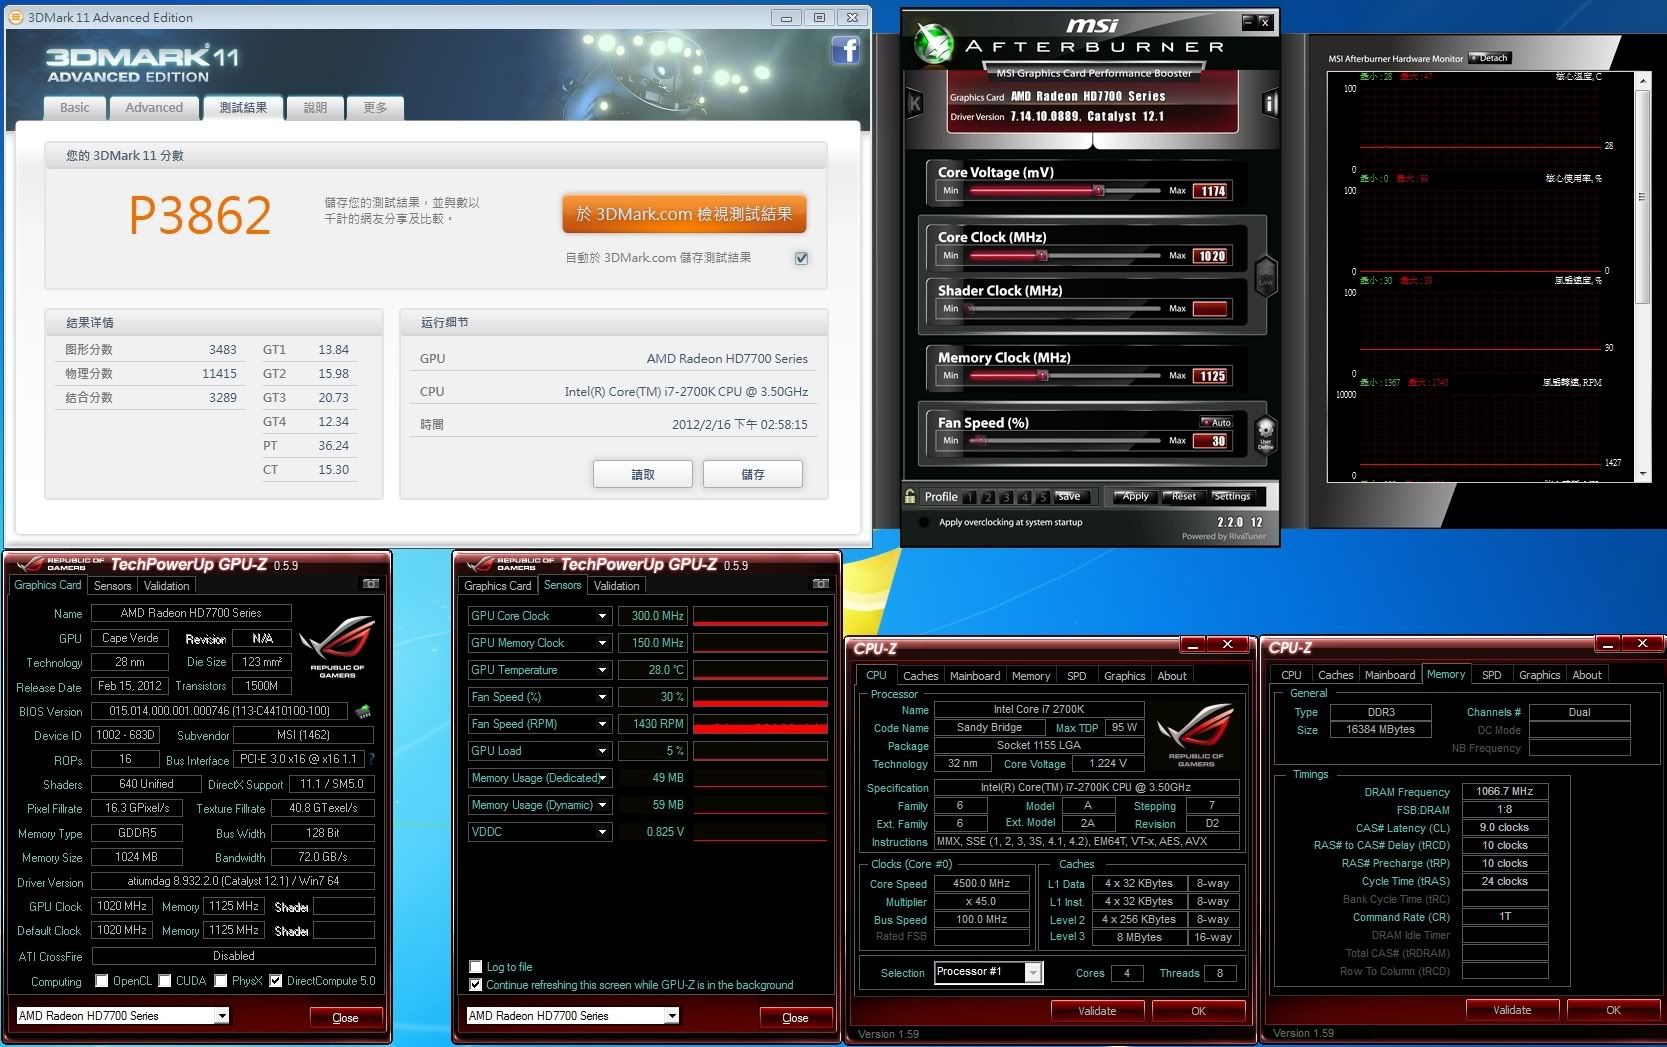
Task: Click camera screenshot icon in Sensors GPU-Z window
Action: point(821,584)
